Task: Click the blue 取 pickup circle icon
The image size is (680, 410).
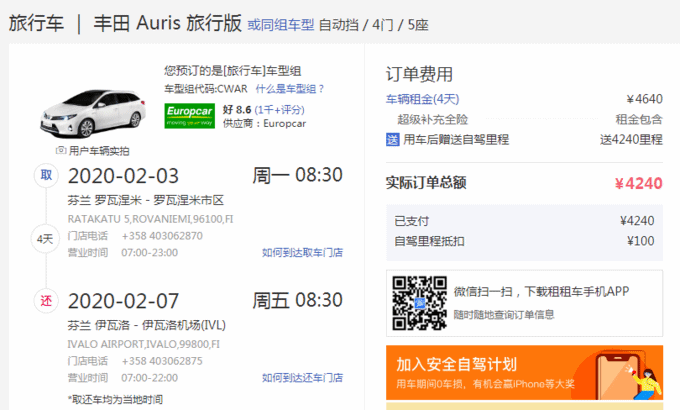Action: 46,175
